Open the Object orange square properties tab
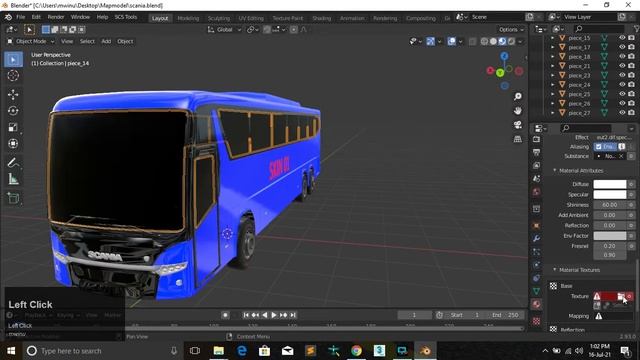Viewport: 640px width, 360px height. [536, 226]
